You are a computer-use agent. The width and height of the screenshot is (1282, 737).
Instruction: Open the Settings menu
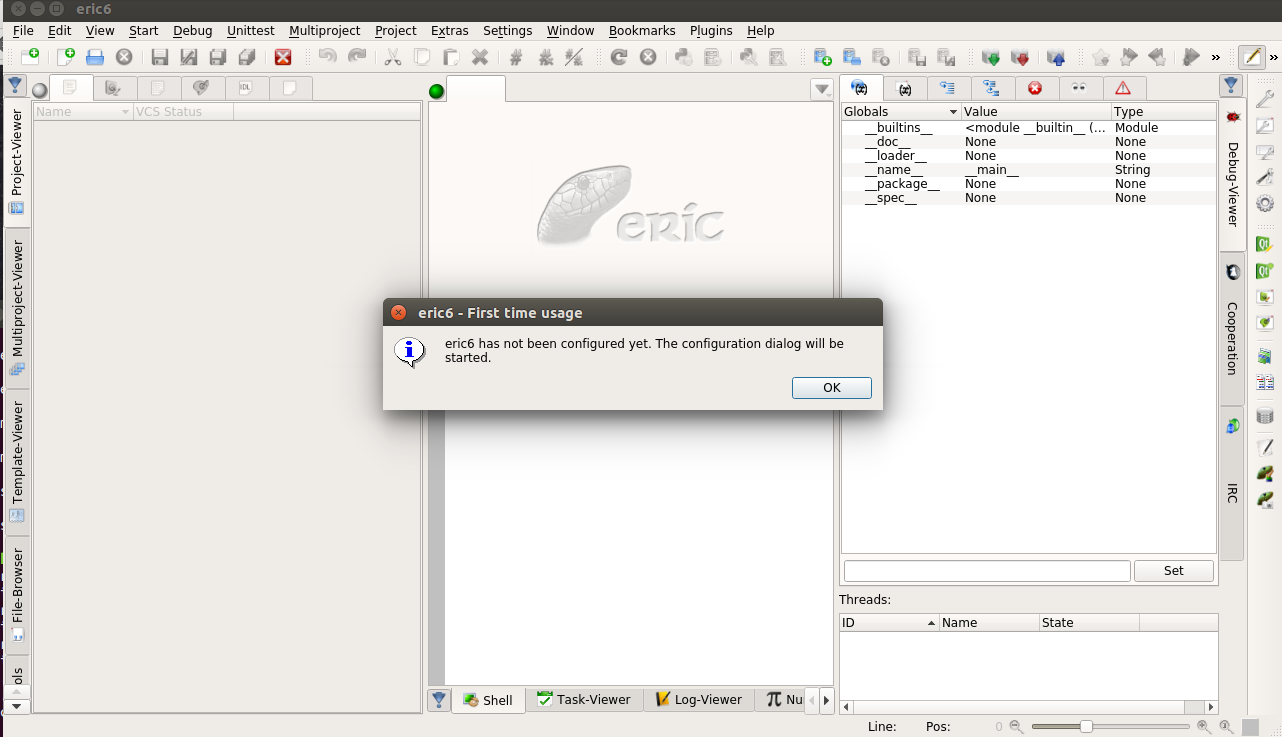[x=507, y=31]
